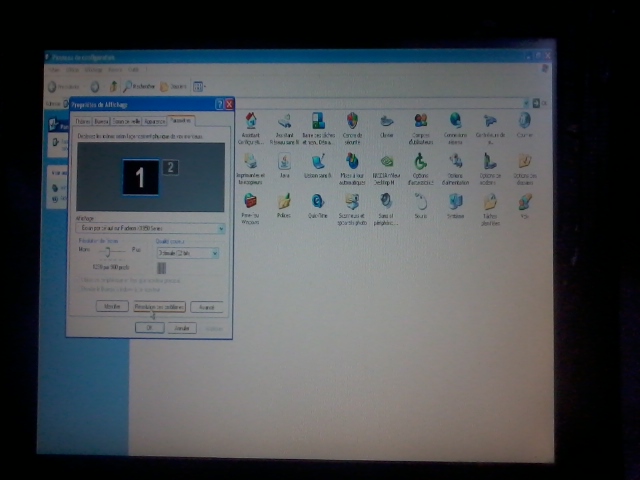
Task: Open the Souris mouse icon
Action: [421, 206]
